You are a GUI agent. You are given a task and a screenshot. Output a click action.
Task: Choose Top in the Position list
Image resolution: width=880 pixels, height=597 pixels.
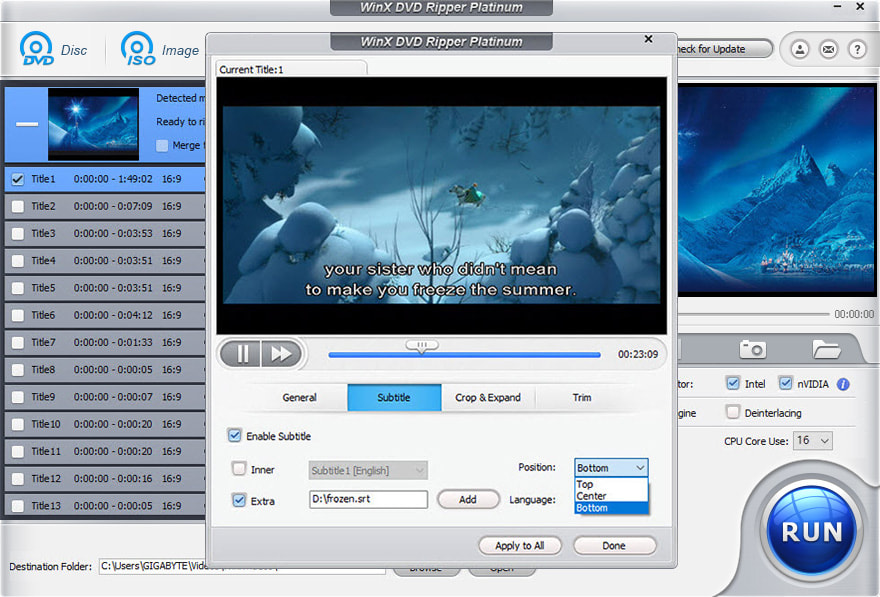(611, 484)
